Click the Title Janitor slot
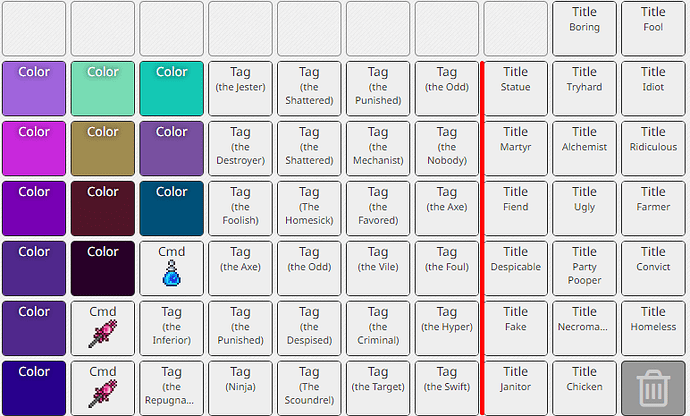Image resolution: width=690 pixels, height=416 pixels. pyautogui.click(x=516, y=388)
